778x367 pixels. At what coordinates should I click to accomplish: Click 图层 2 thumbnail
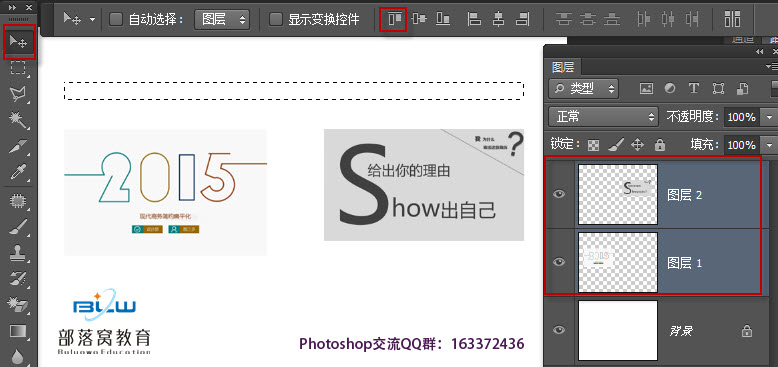point(618,194)
